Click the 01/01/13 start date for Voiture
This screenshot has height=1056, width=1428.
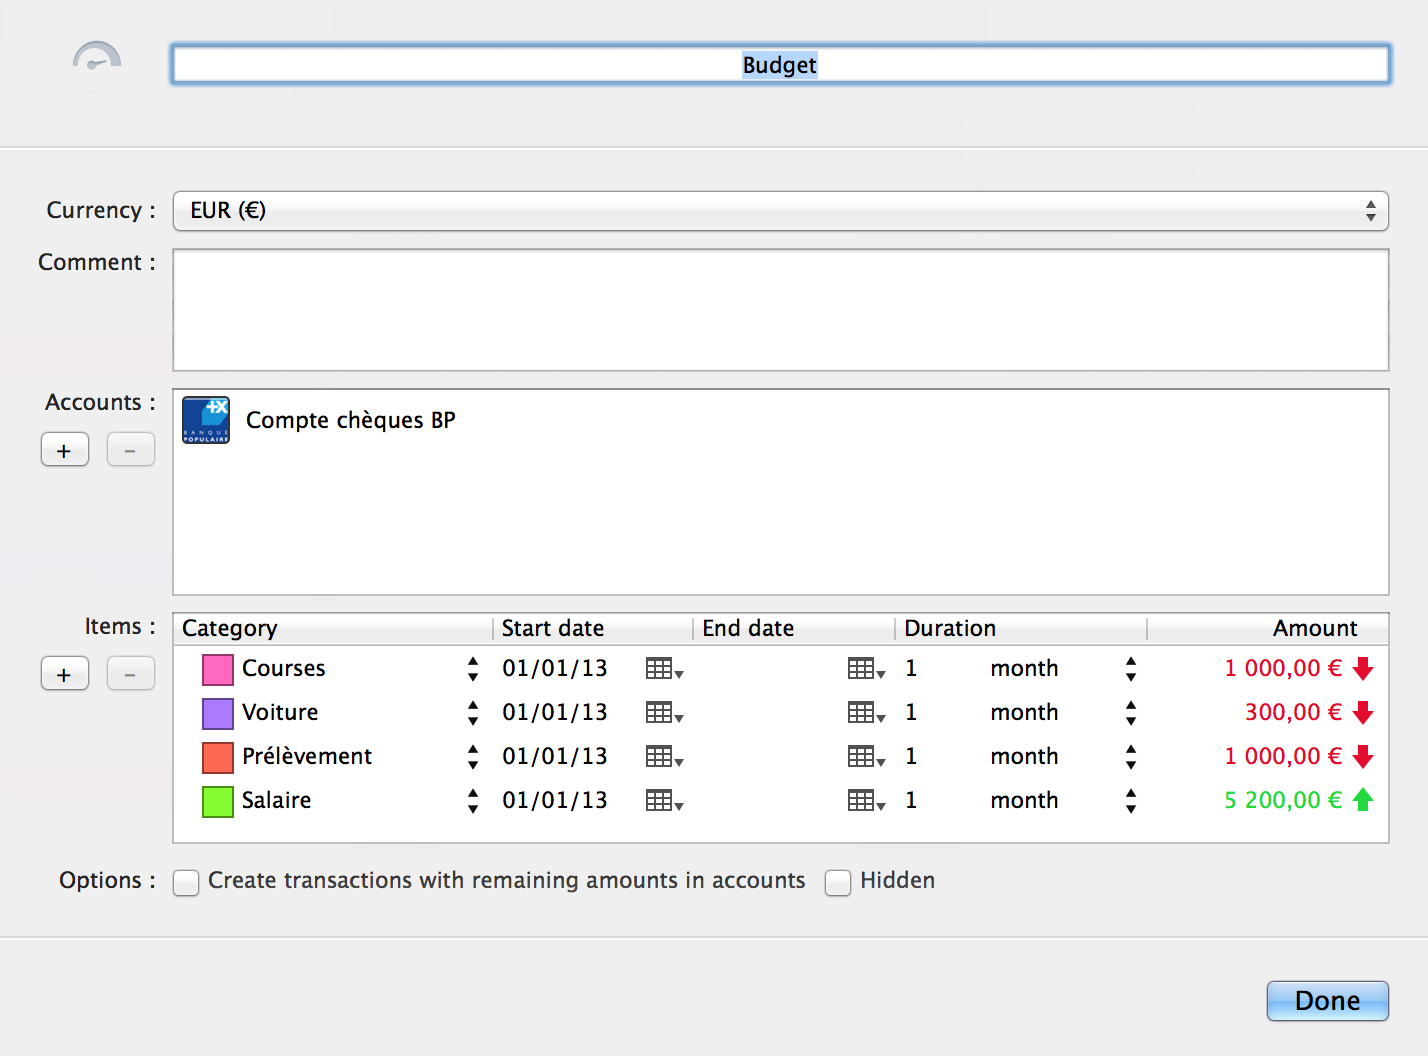pos(555,713)
